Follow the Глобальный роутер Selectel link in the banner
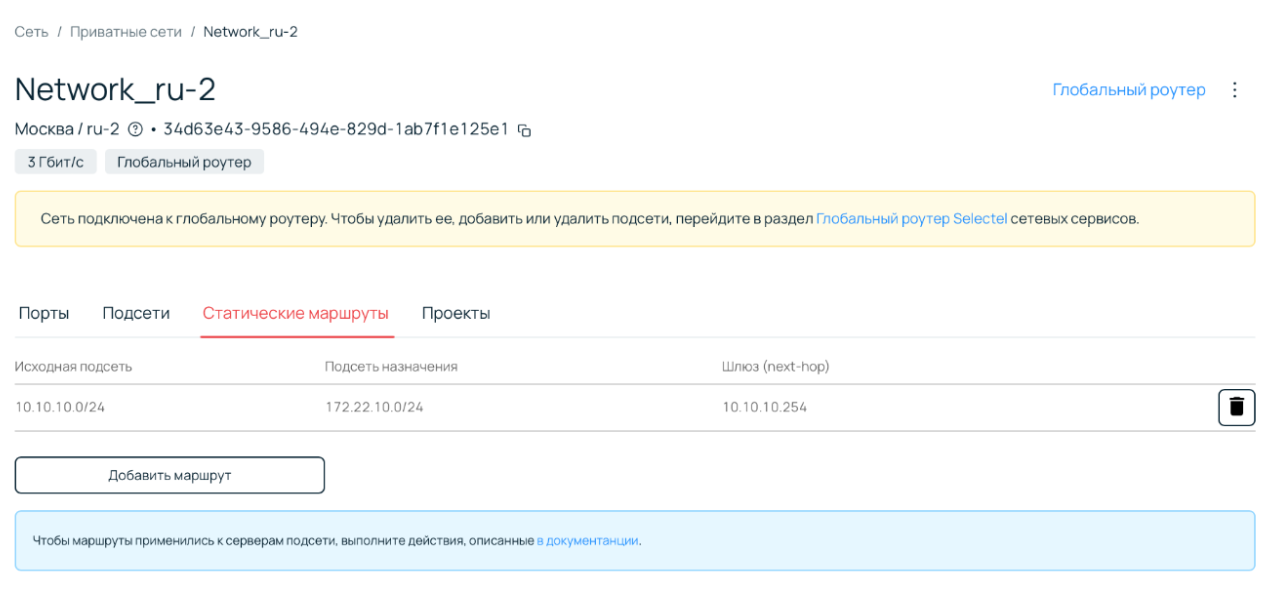The width and height of the screenshot is (1275, 595). coord(911,218)
